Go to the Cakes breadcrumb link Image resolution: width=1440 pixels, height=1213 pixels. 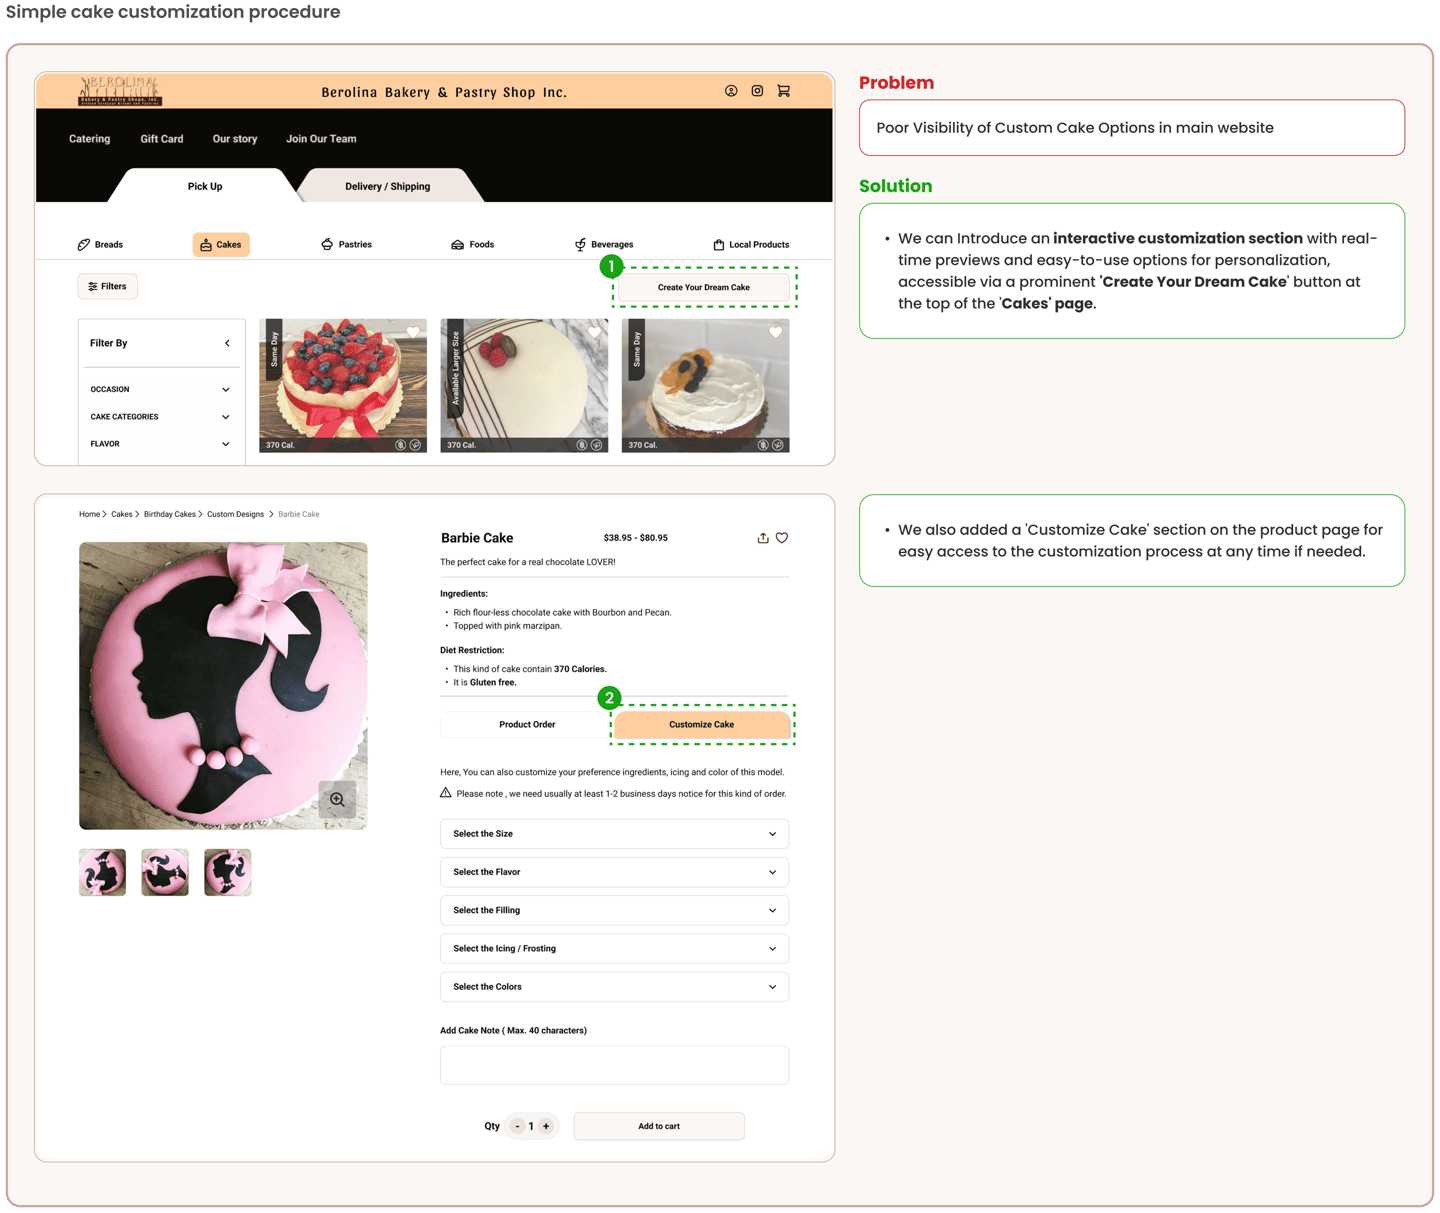pos(122,514)
